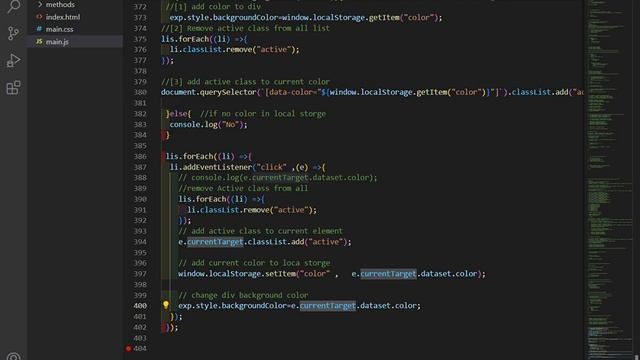Remove the breakpoint at line 404
The width and height of the screenshot is (640, 360).
pyautogui.click(x=129, y=349)
